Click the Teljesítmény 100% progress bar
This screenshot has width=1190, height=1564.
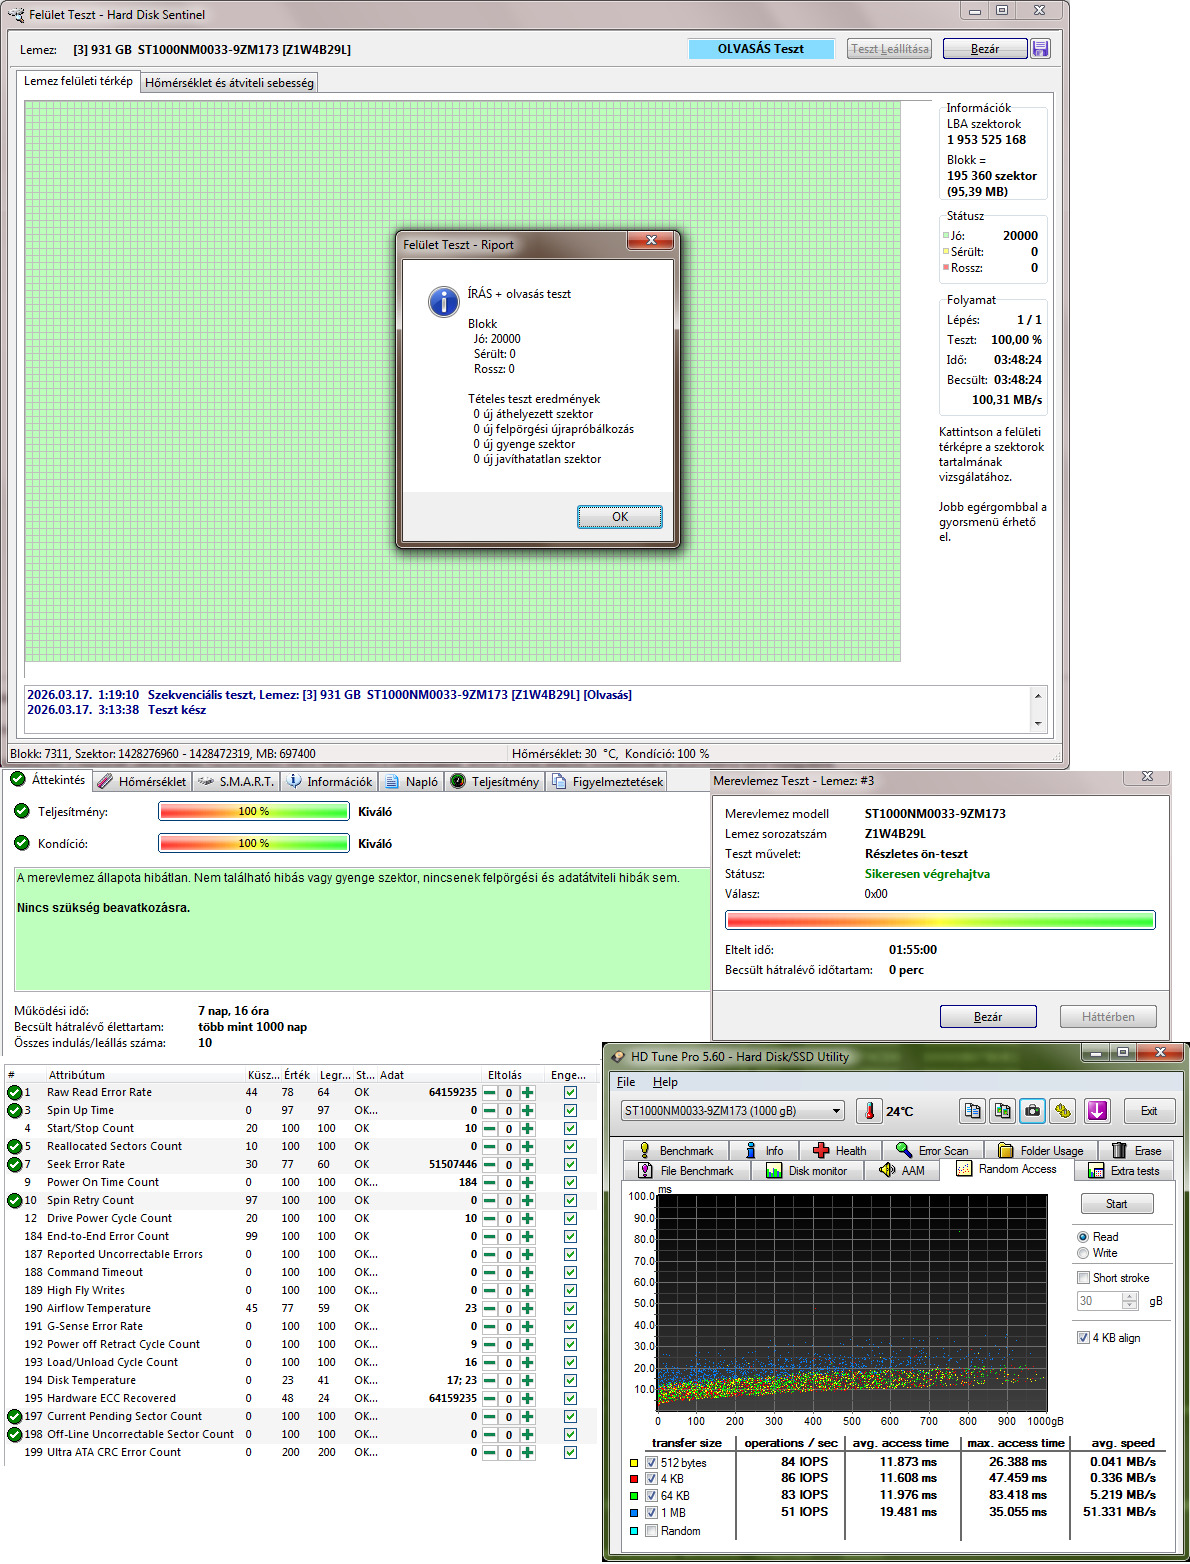[254, 812]
